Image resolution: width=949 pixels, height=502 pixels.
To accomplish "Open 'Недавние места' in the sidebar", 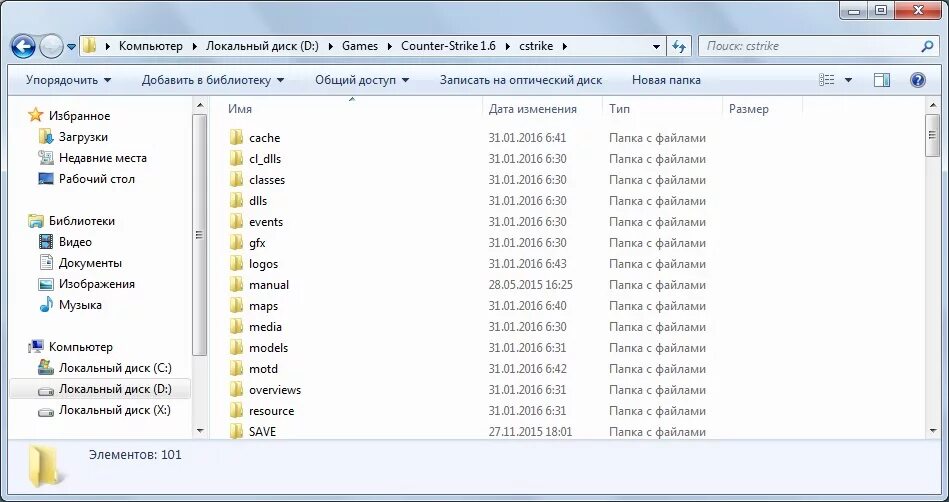I will [x=102, y=158].
